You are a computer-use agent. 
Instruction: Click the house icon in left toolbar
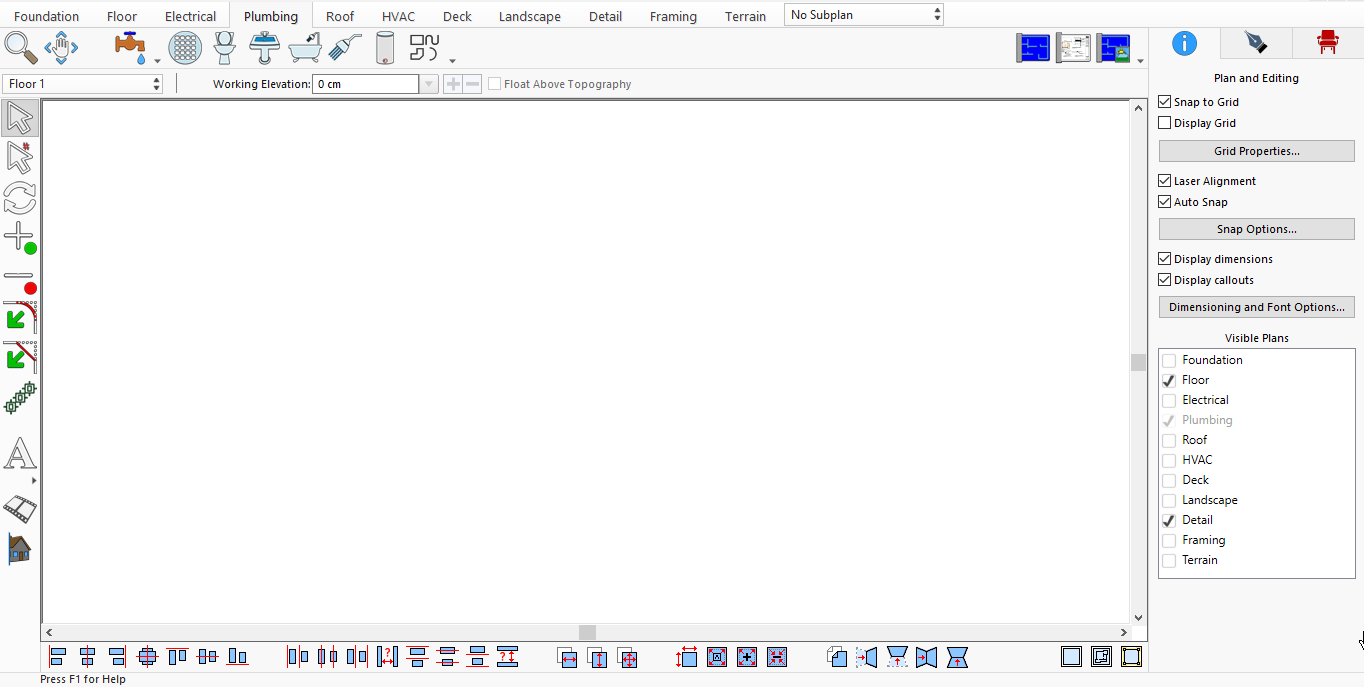(x=20, y=548)
